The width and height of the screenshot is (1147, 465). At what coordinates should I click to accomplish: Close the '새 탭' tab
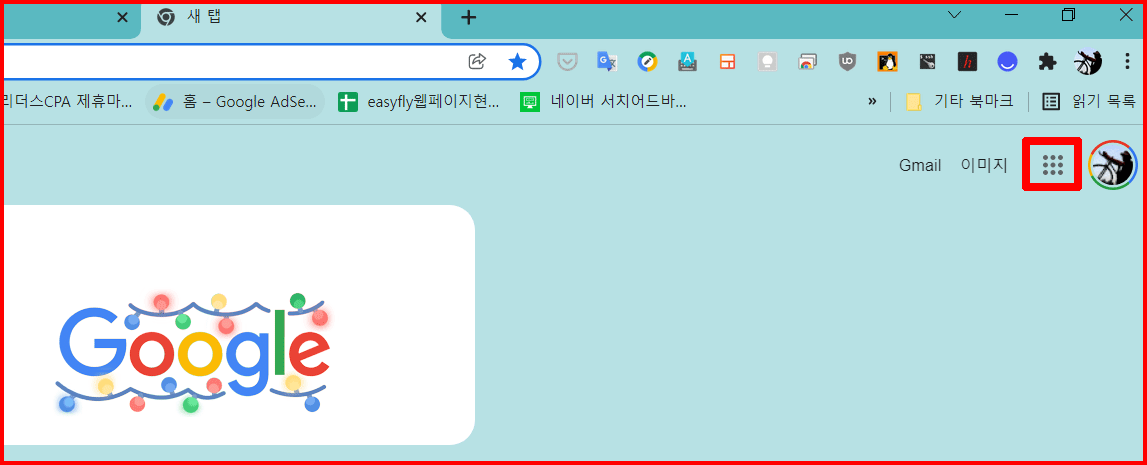pos(421,18)
